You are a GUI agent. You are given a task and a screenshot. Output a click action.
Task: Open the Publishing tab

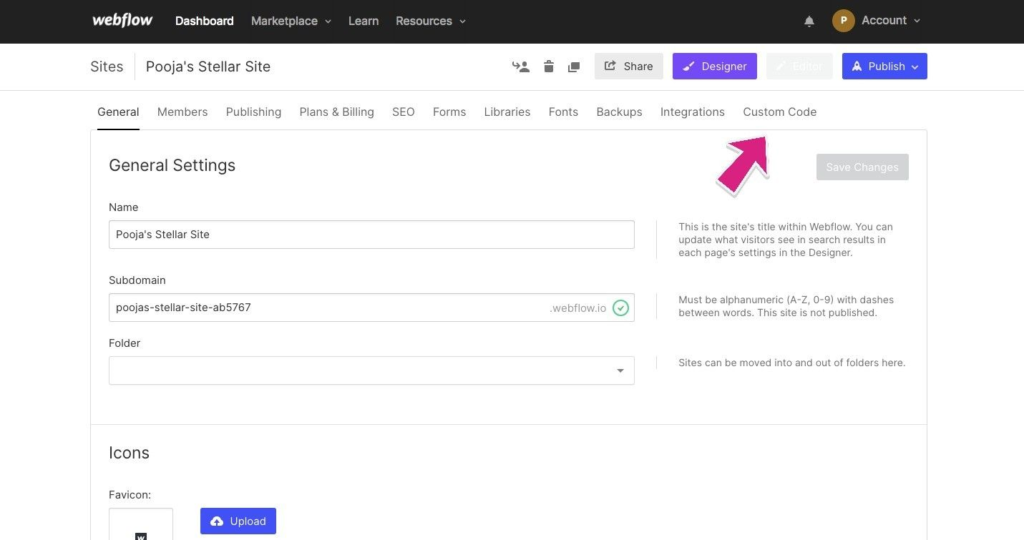click(253, 112)
